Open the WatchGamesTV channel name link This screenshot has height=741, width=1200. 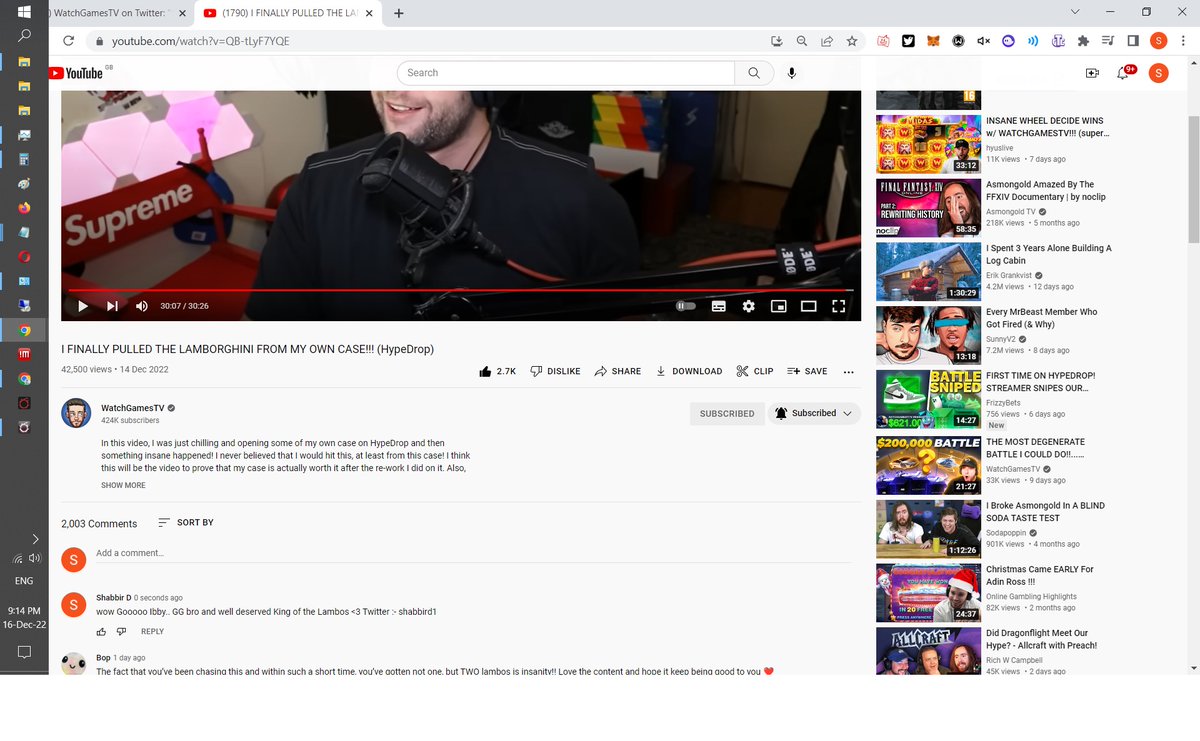tap(132, 408)
